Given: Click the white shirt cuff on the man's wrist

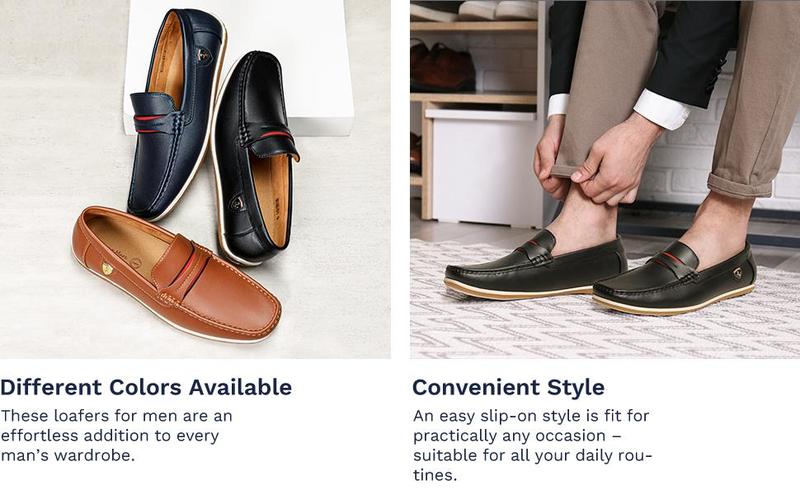Looking at the screenshot, I should [658, 105].
